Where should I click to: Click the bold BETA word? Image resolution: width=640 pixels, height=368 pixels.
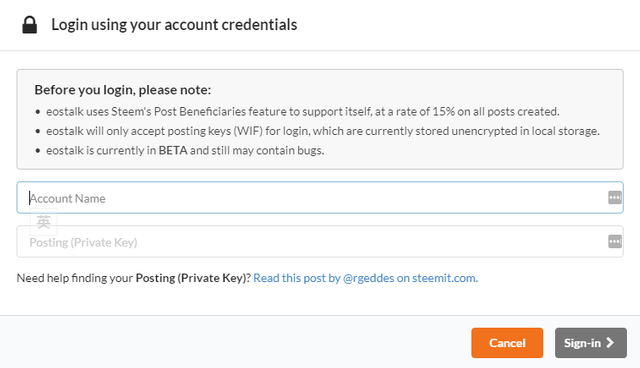click(173, 151)
